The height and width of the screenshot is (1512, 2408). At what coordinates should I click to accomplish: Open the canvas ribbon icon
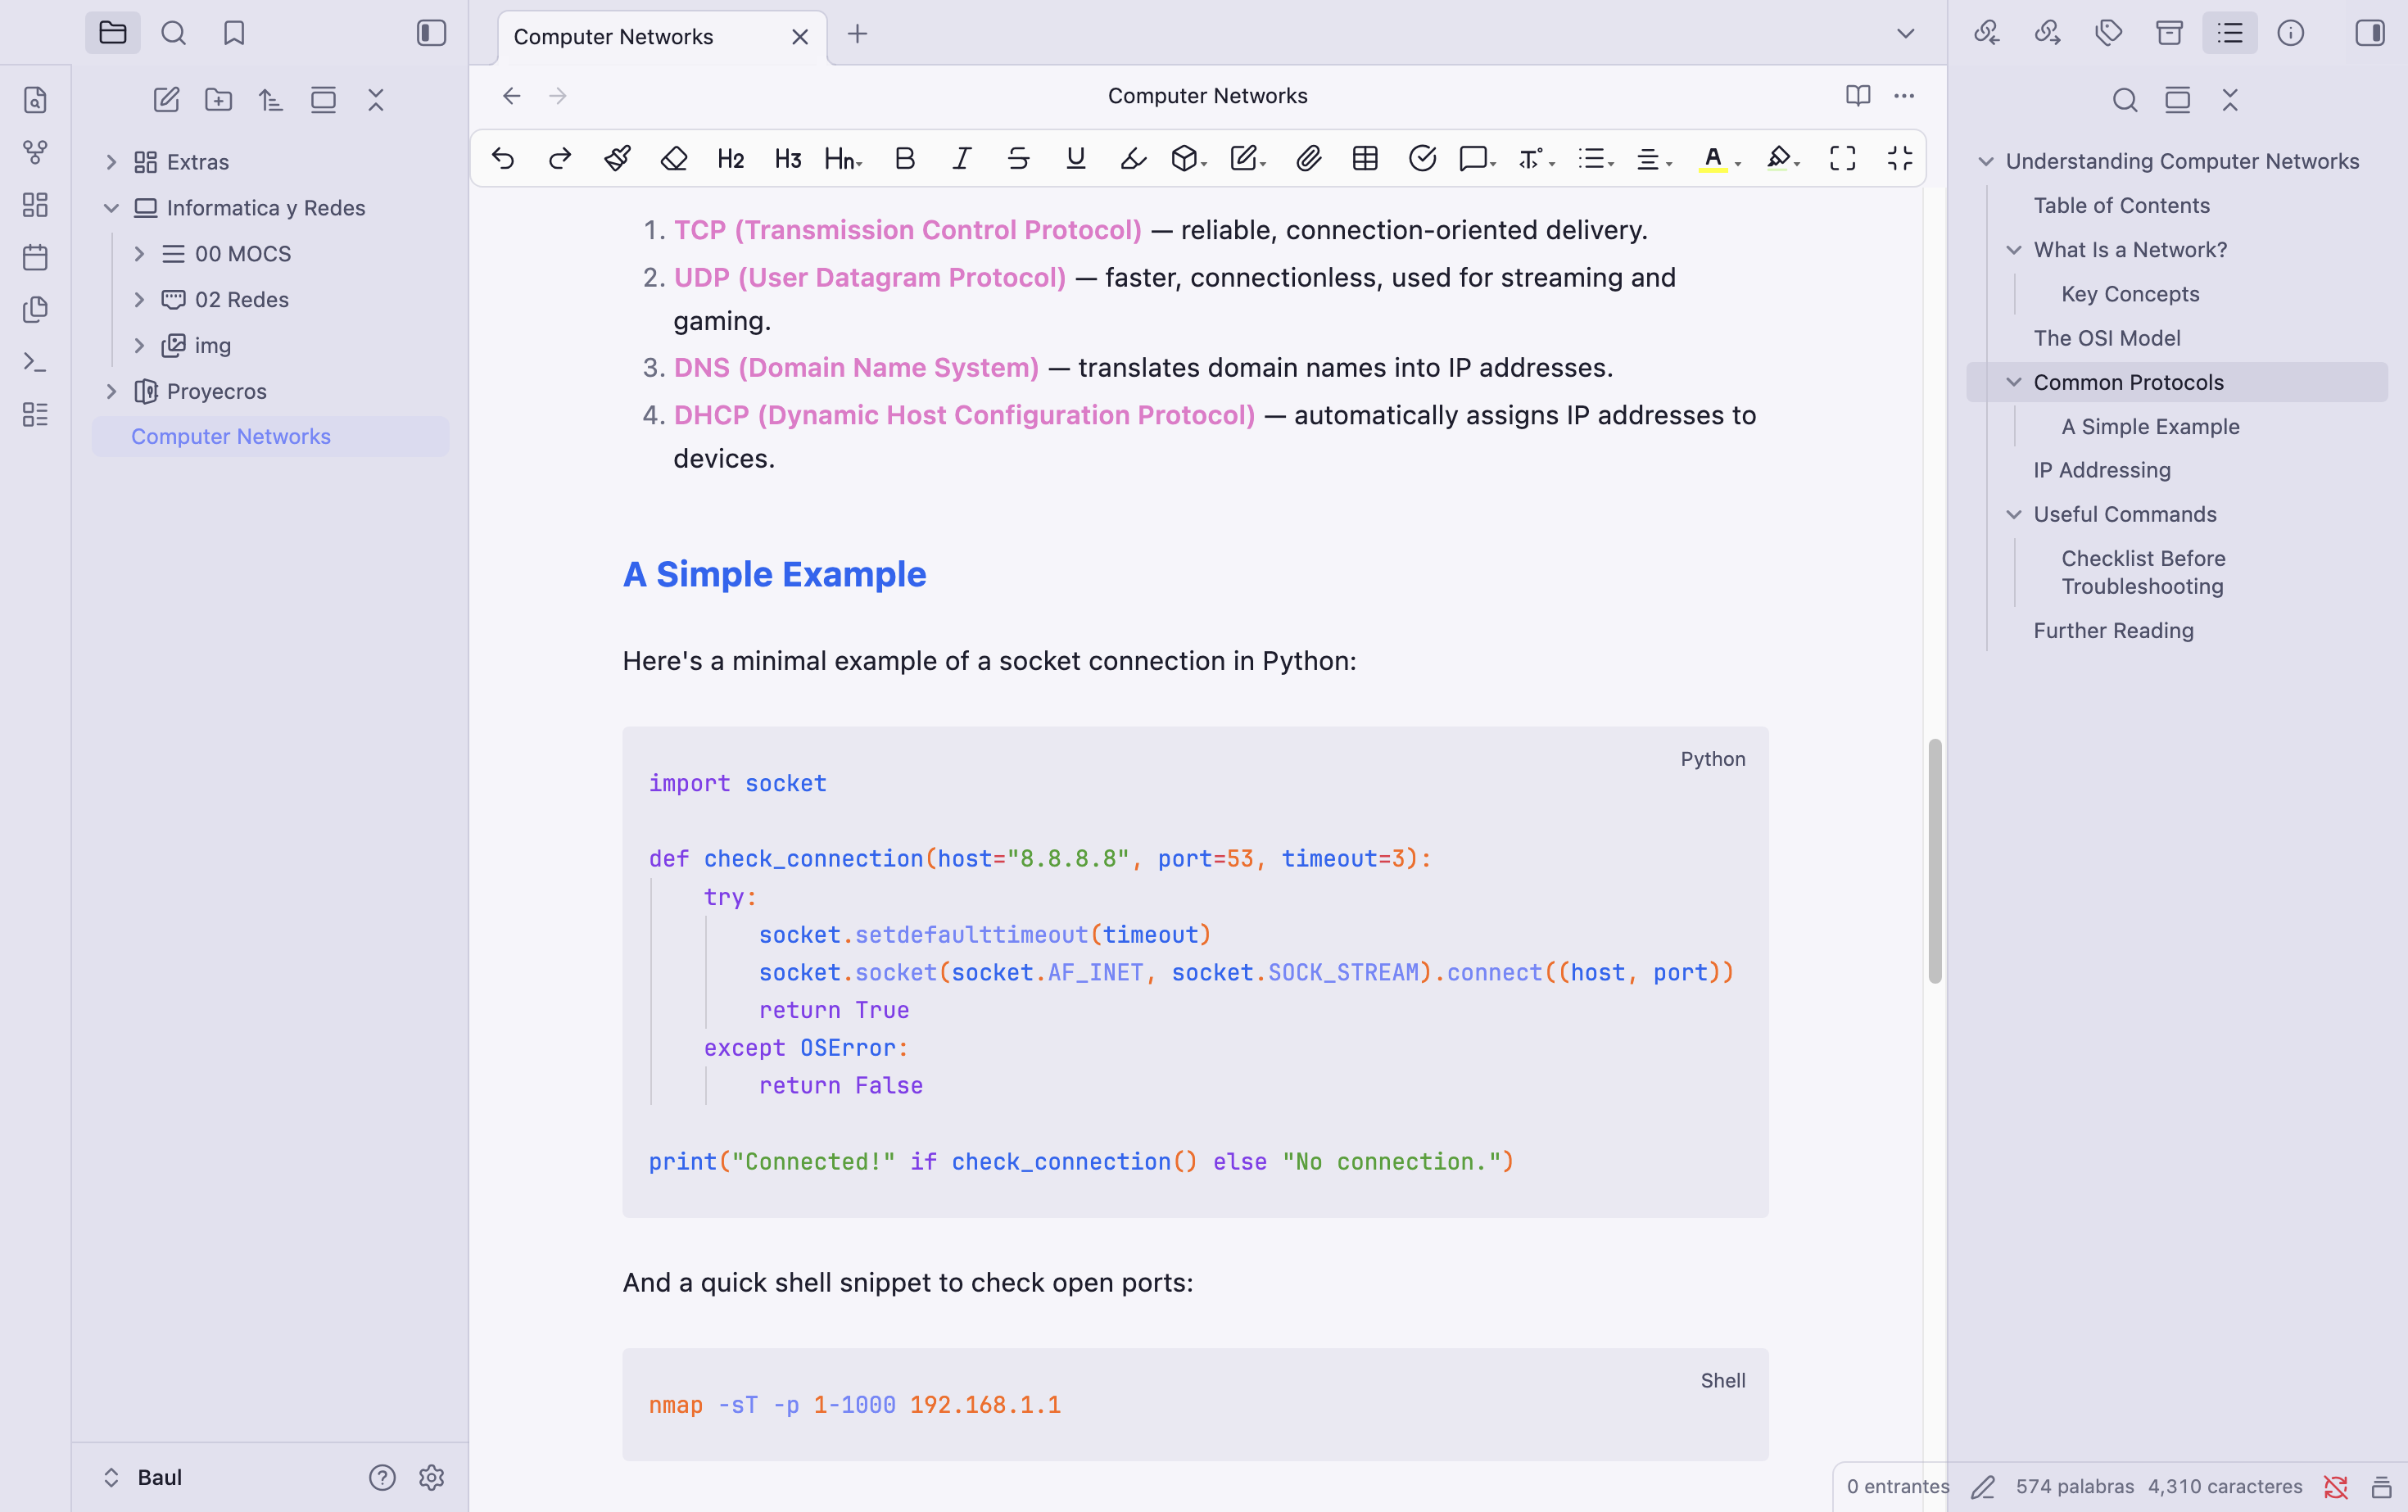click(35, 205)
